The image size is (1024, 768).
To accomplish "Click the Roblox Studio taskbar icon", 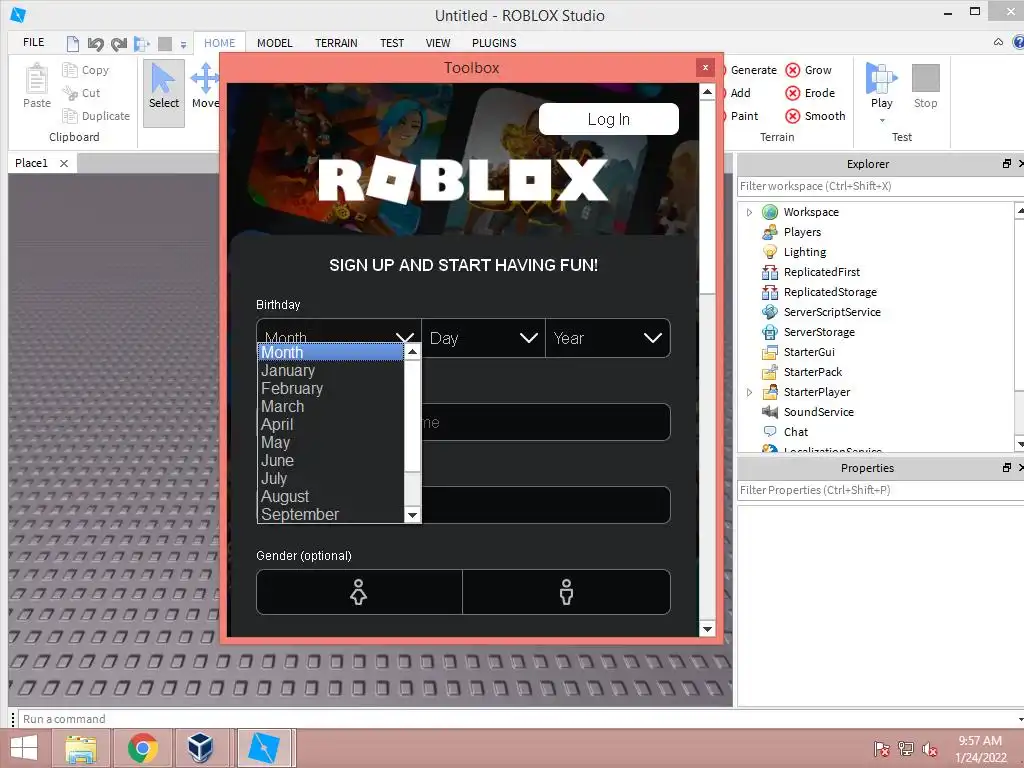I will pyautogui.click(x=264, y=748).
